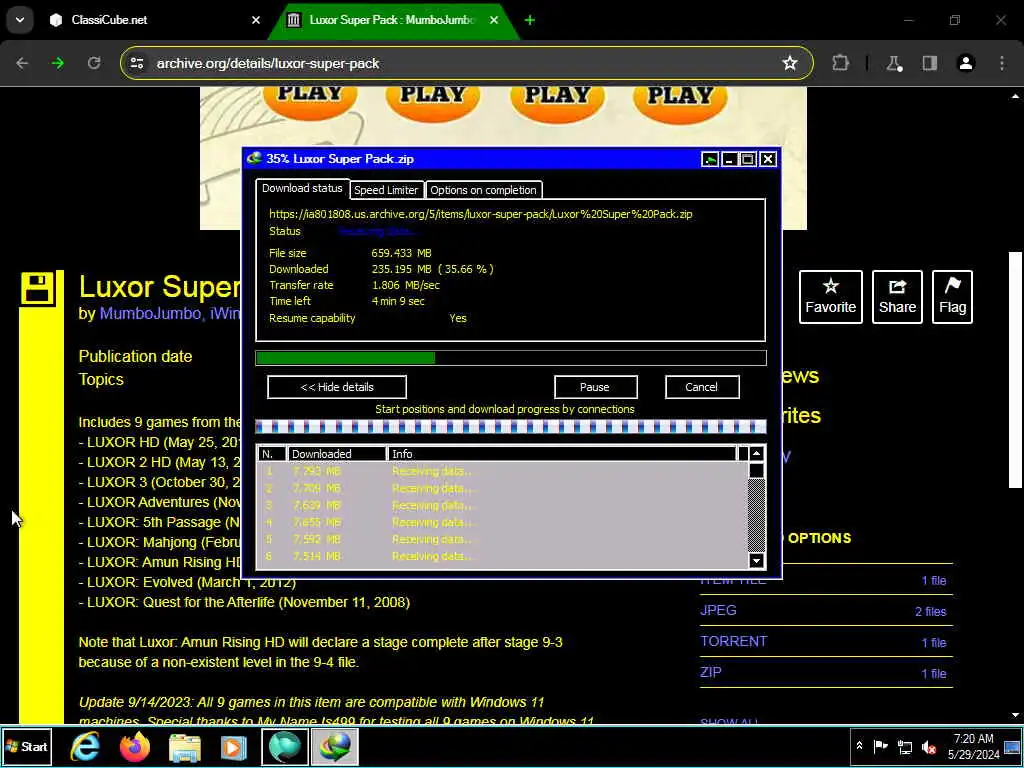
Task: Switch to the Internet Download Manager taskbar icon
Action: [x=334, y=746]
